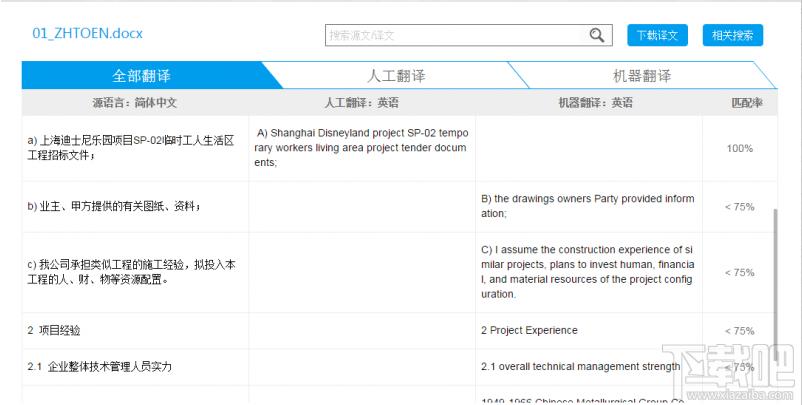
Task: Click the 机器翻译：英语 column header
Action: tap(595, 103)
